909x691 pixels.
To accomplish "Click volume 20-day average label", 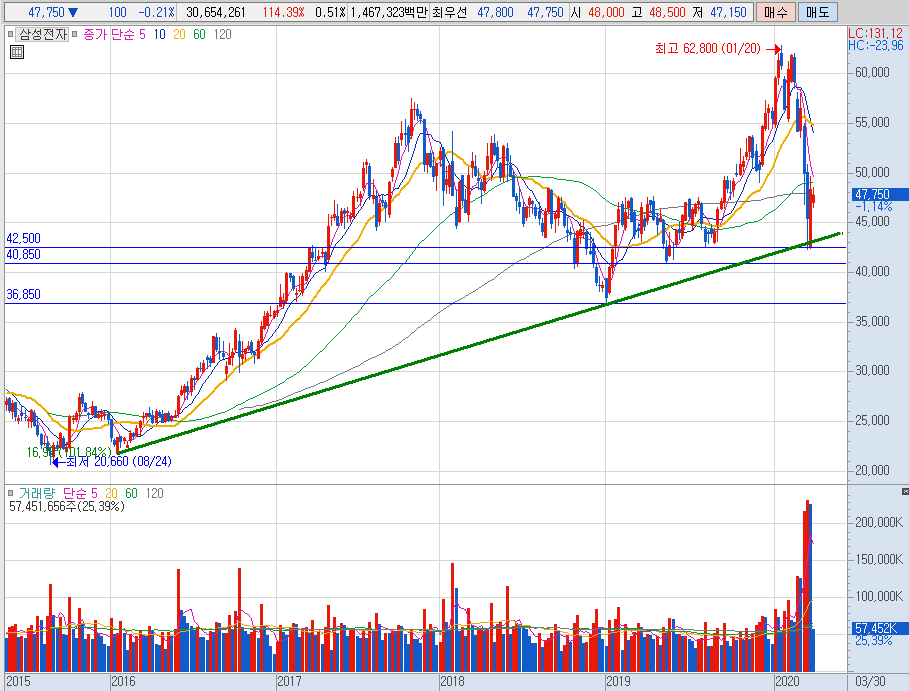I will pos(111,493).
